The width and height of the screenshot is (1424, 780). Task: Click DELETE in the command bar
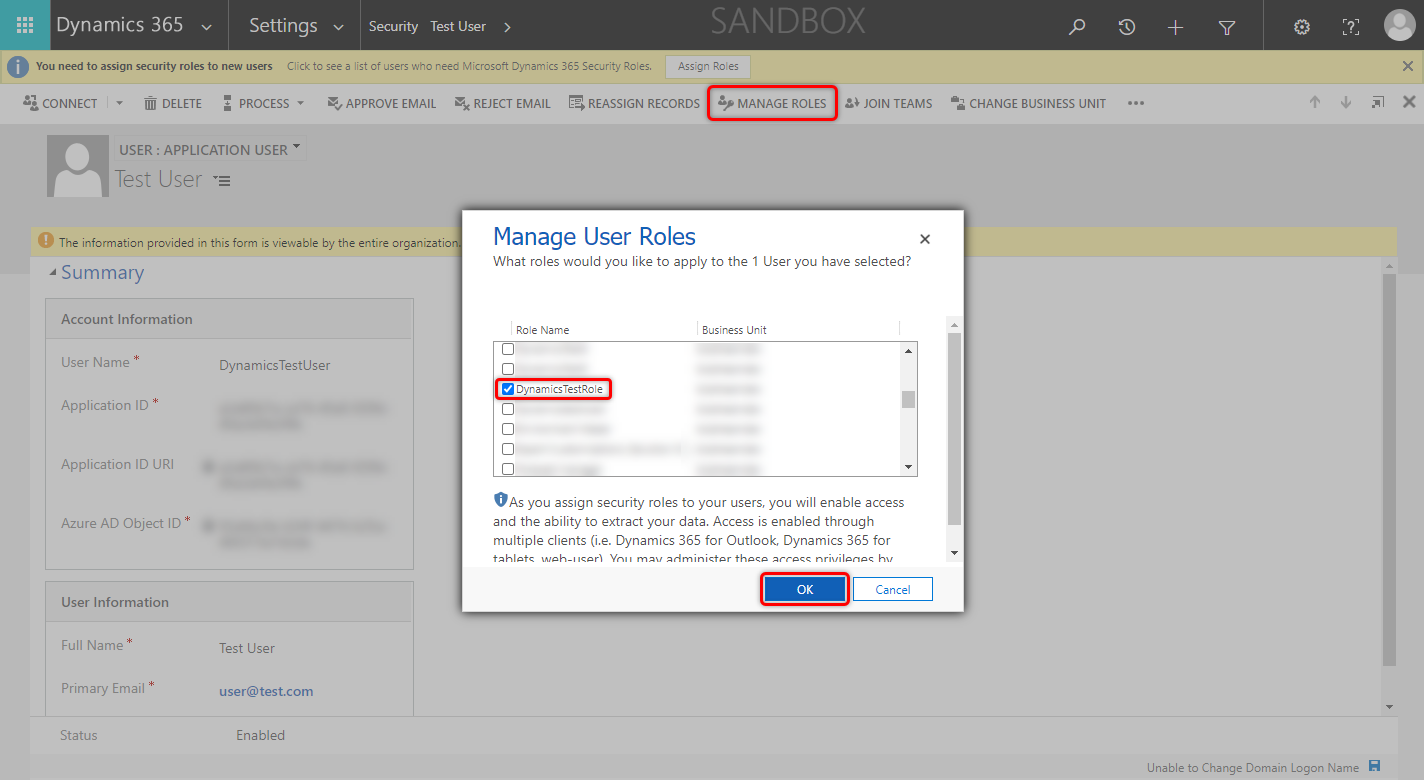pyautogui.click(x=173, y=103)
